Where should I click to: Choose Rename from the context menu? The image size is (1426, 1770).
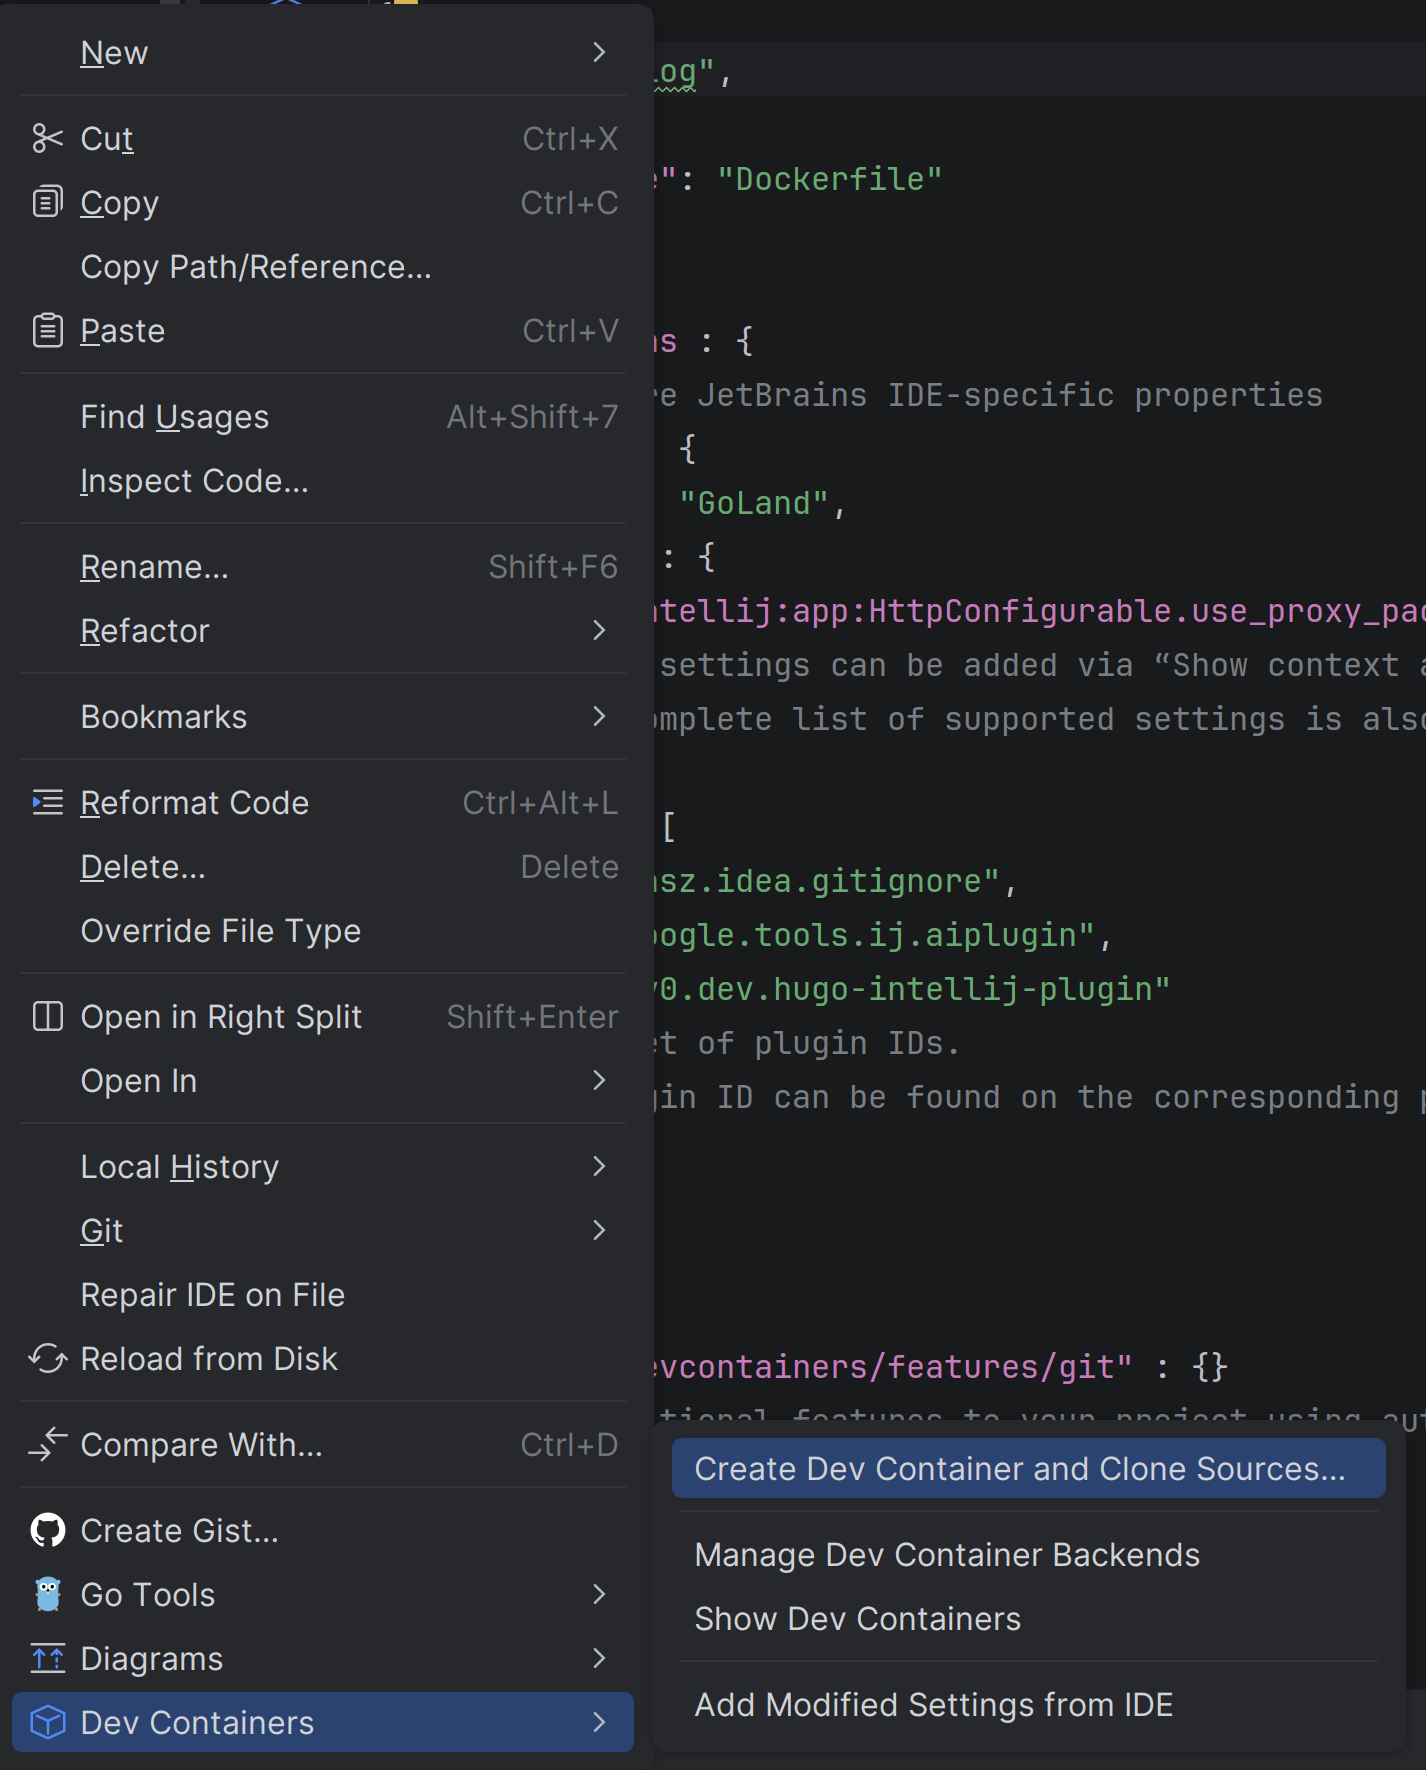pos(323,566)
